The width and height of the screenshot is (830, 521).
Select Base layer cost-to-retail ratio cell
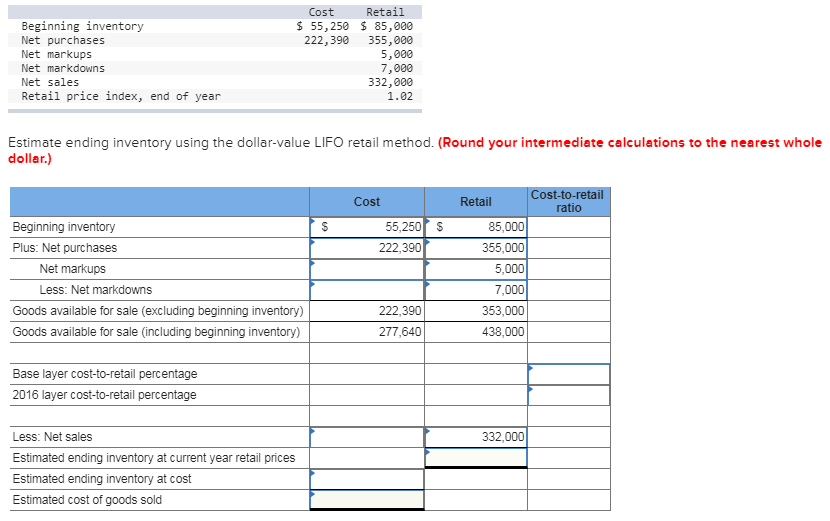click(569, 374)
